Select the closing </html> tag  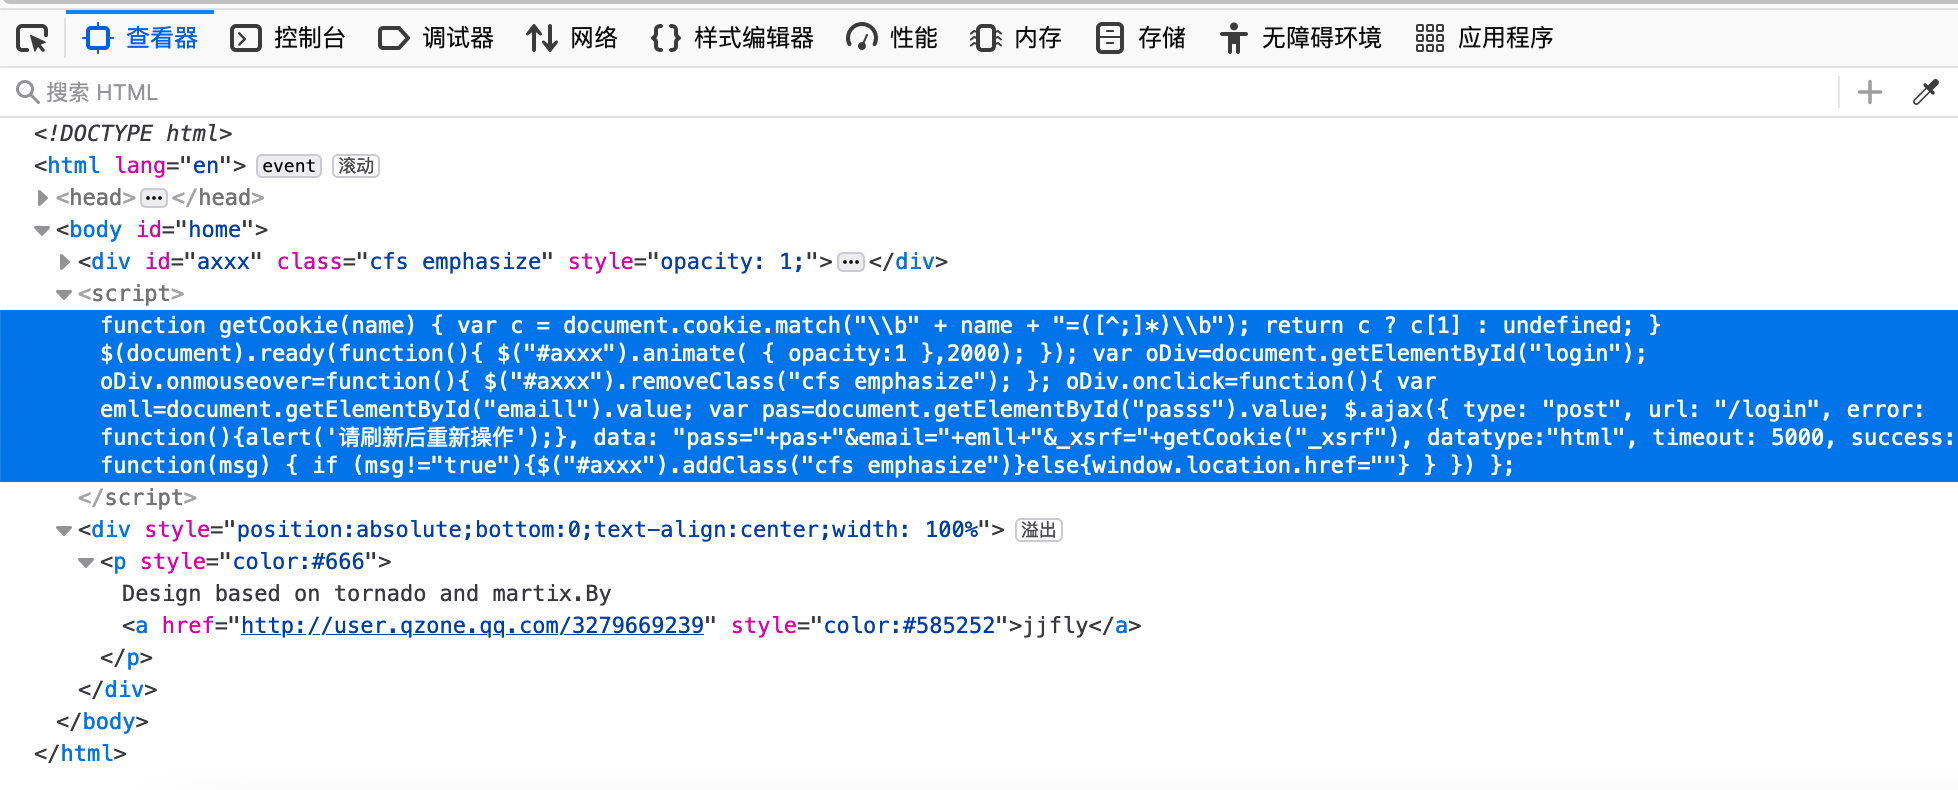[x=80, y=754]
